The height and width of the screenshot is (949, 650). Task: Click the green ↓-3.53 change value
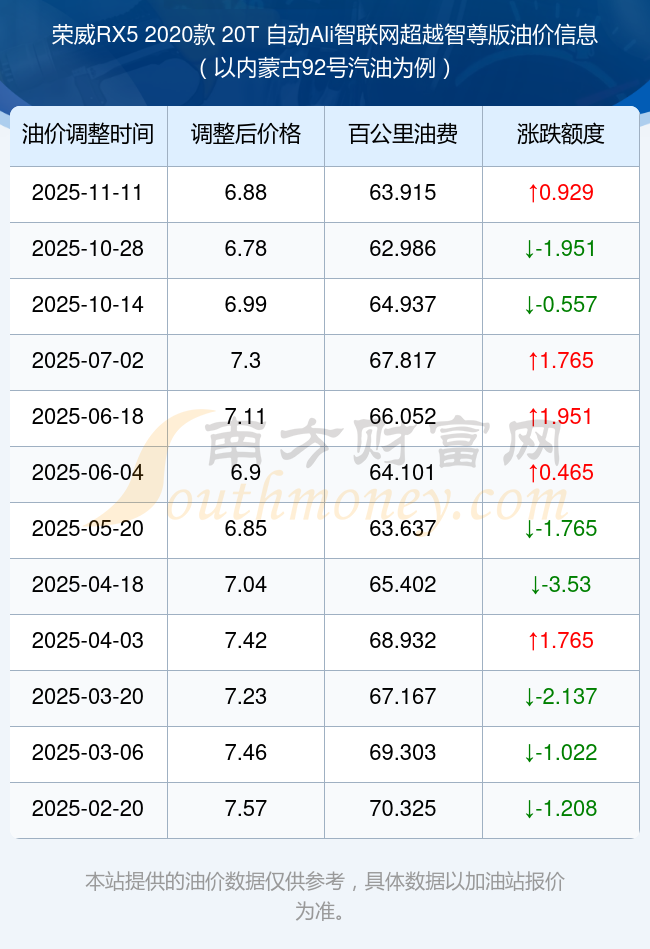[561, 584]
